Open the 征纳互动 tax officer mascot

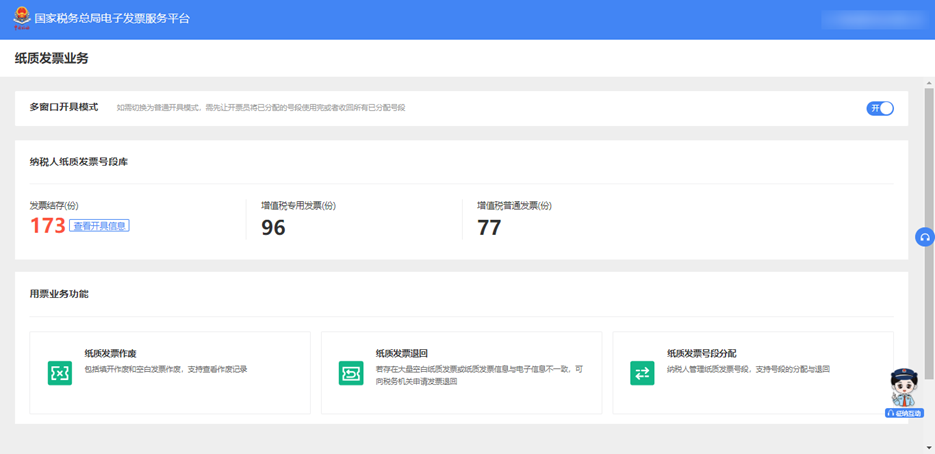click(905, 393)
